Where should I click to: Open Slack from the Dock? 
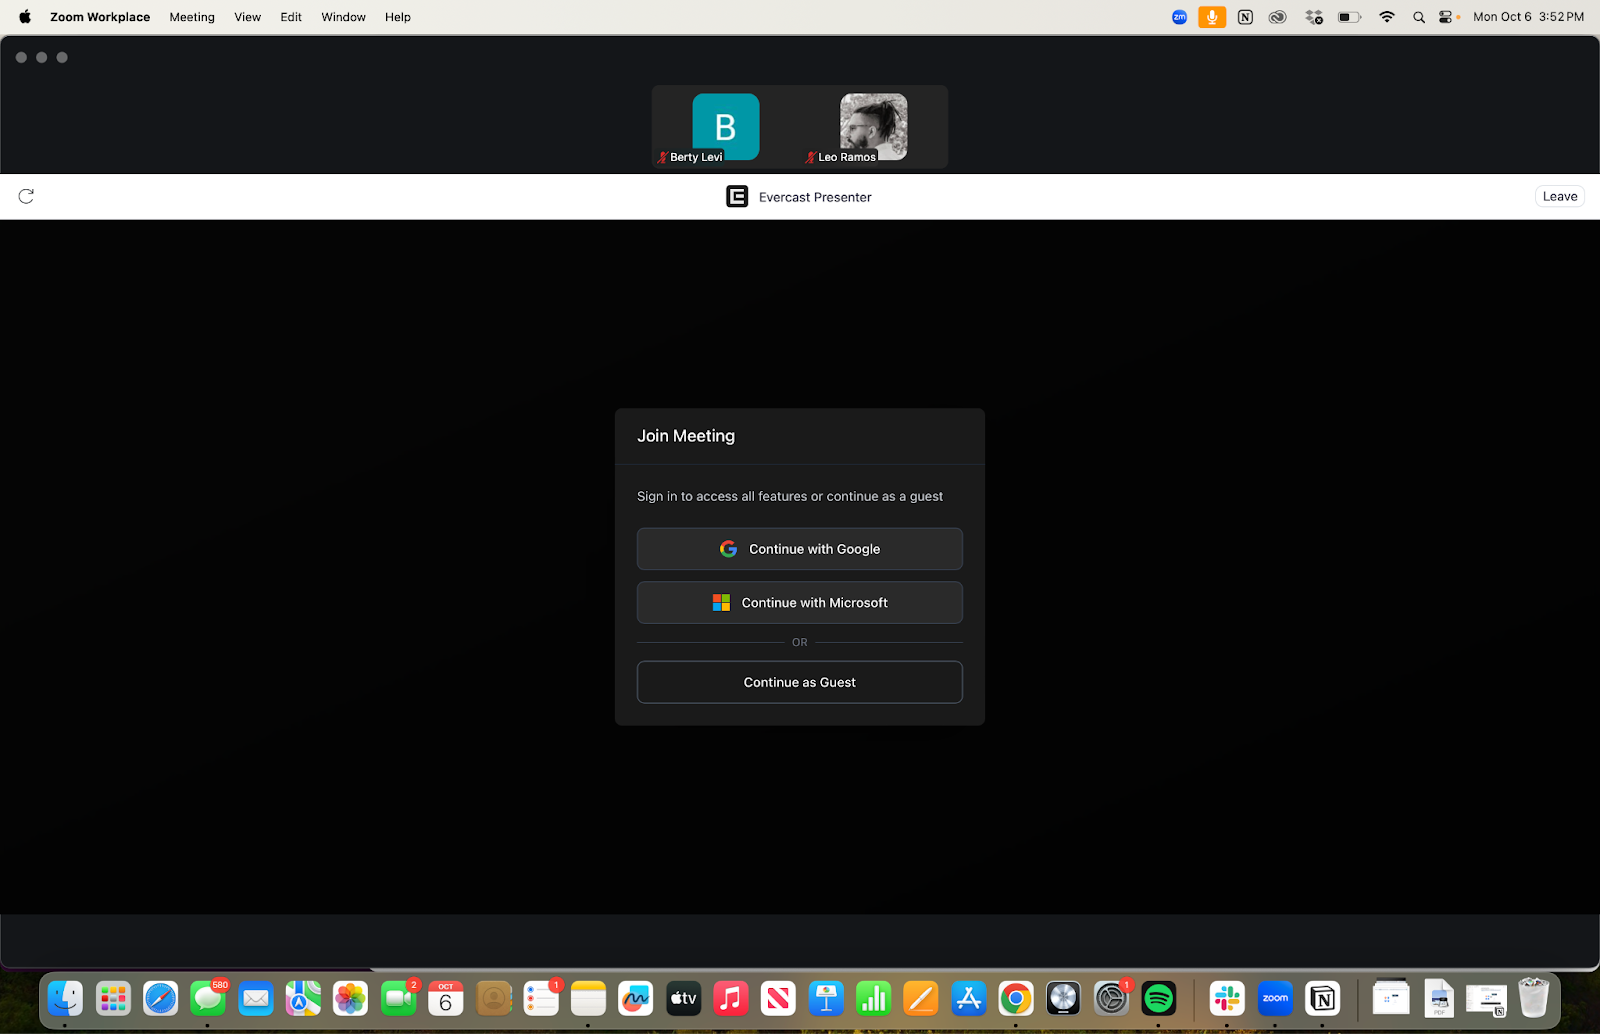click(1227, 998)
